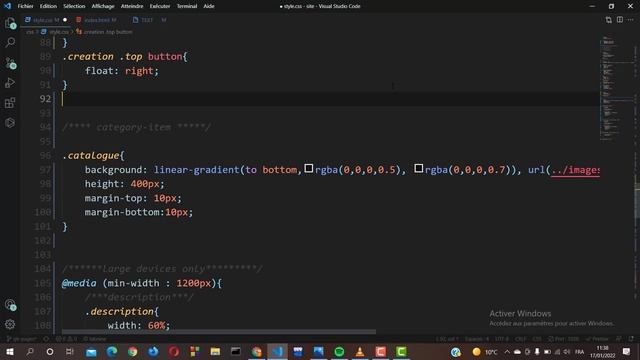Click the hexagon icon below Extensions in activity bar
640x360 pixels.
pyautogui.click(x=10, y=122)
